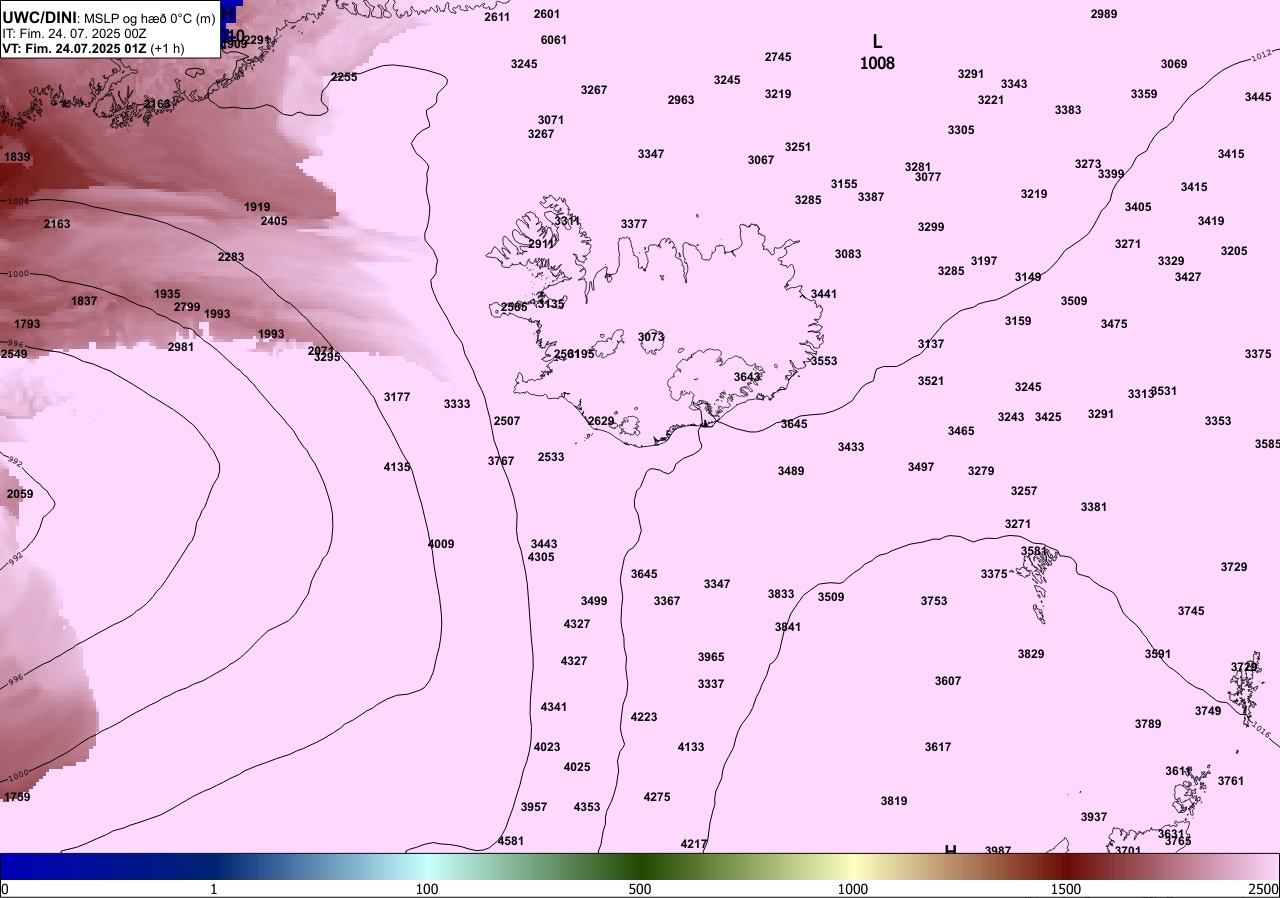Select the height value 3509 near 3159

[1074, 301]
